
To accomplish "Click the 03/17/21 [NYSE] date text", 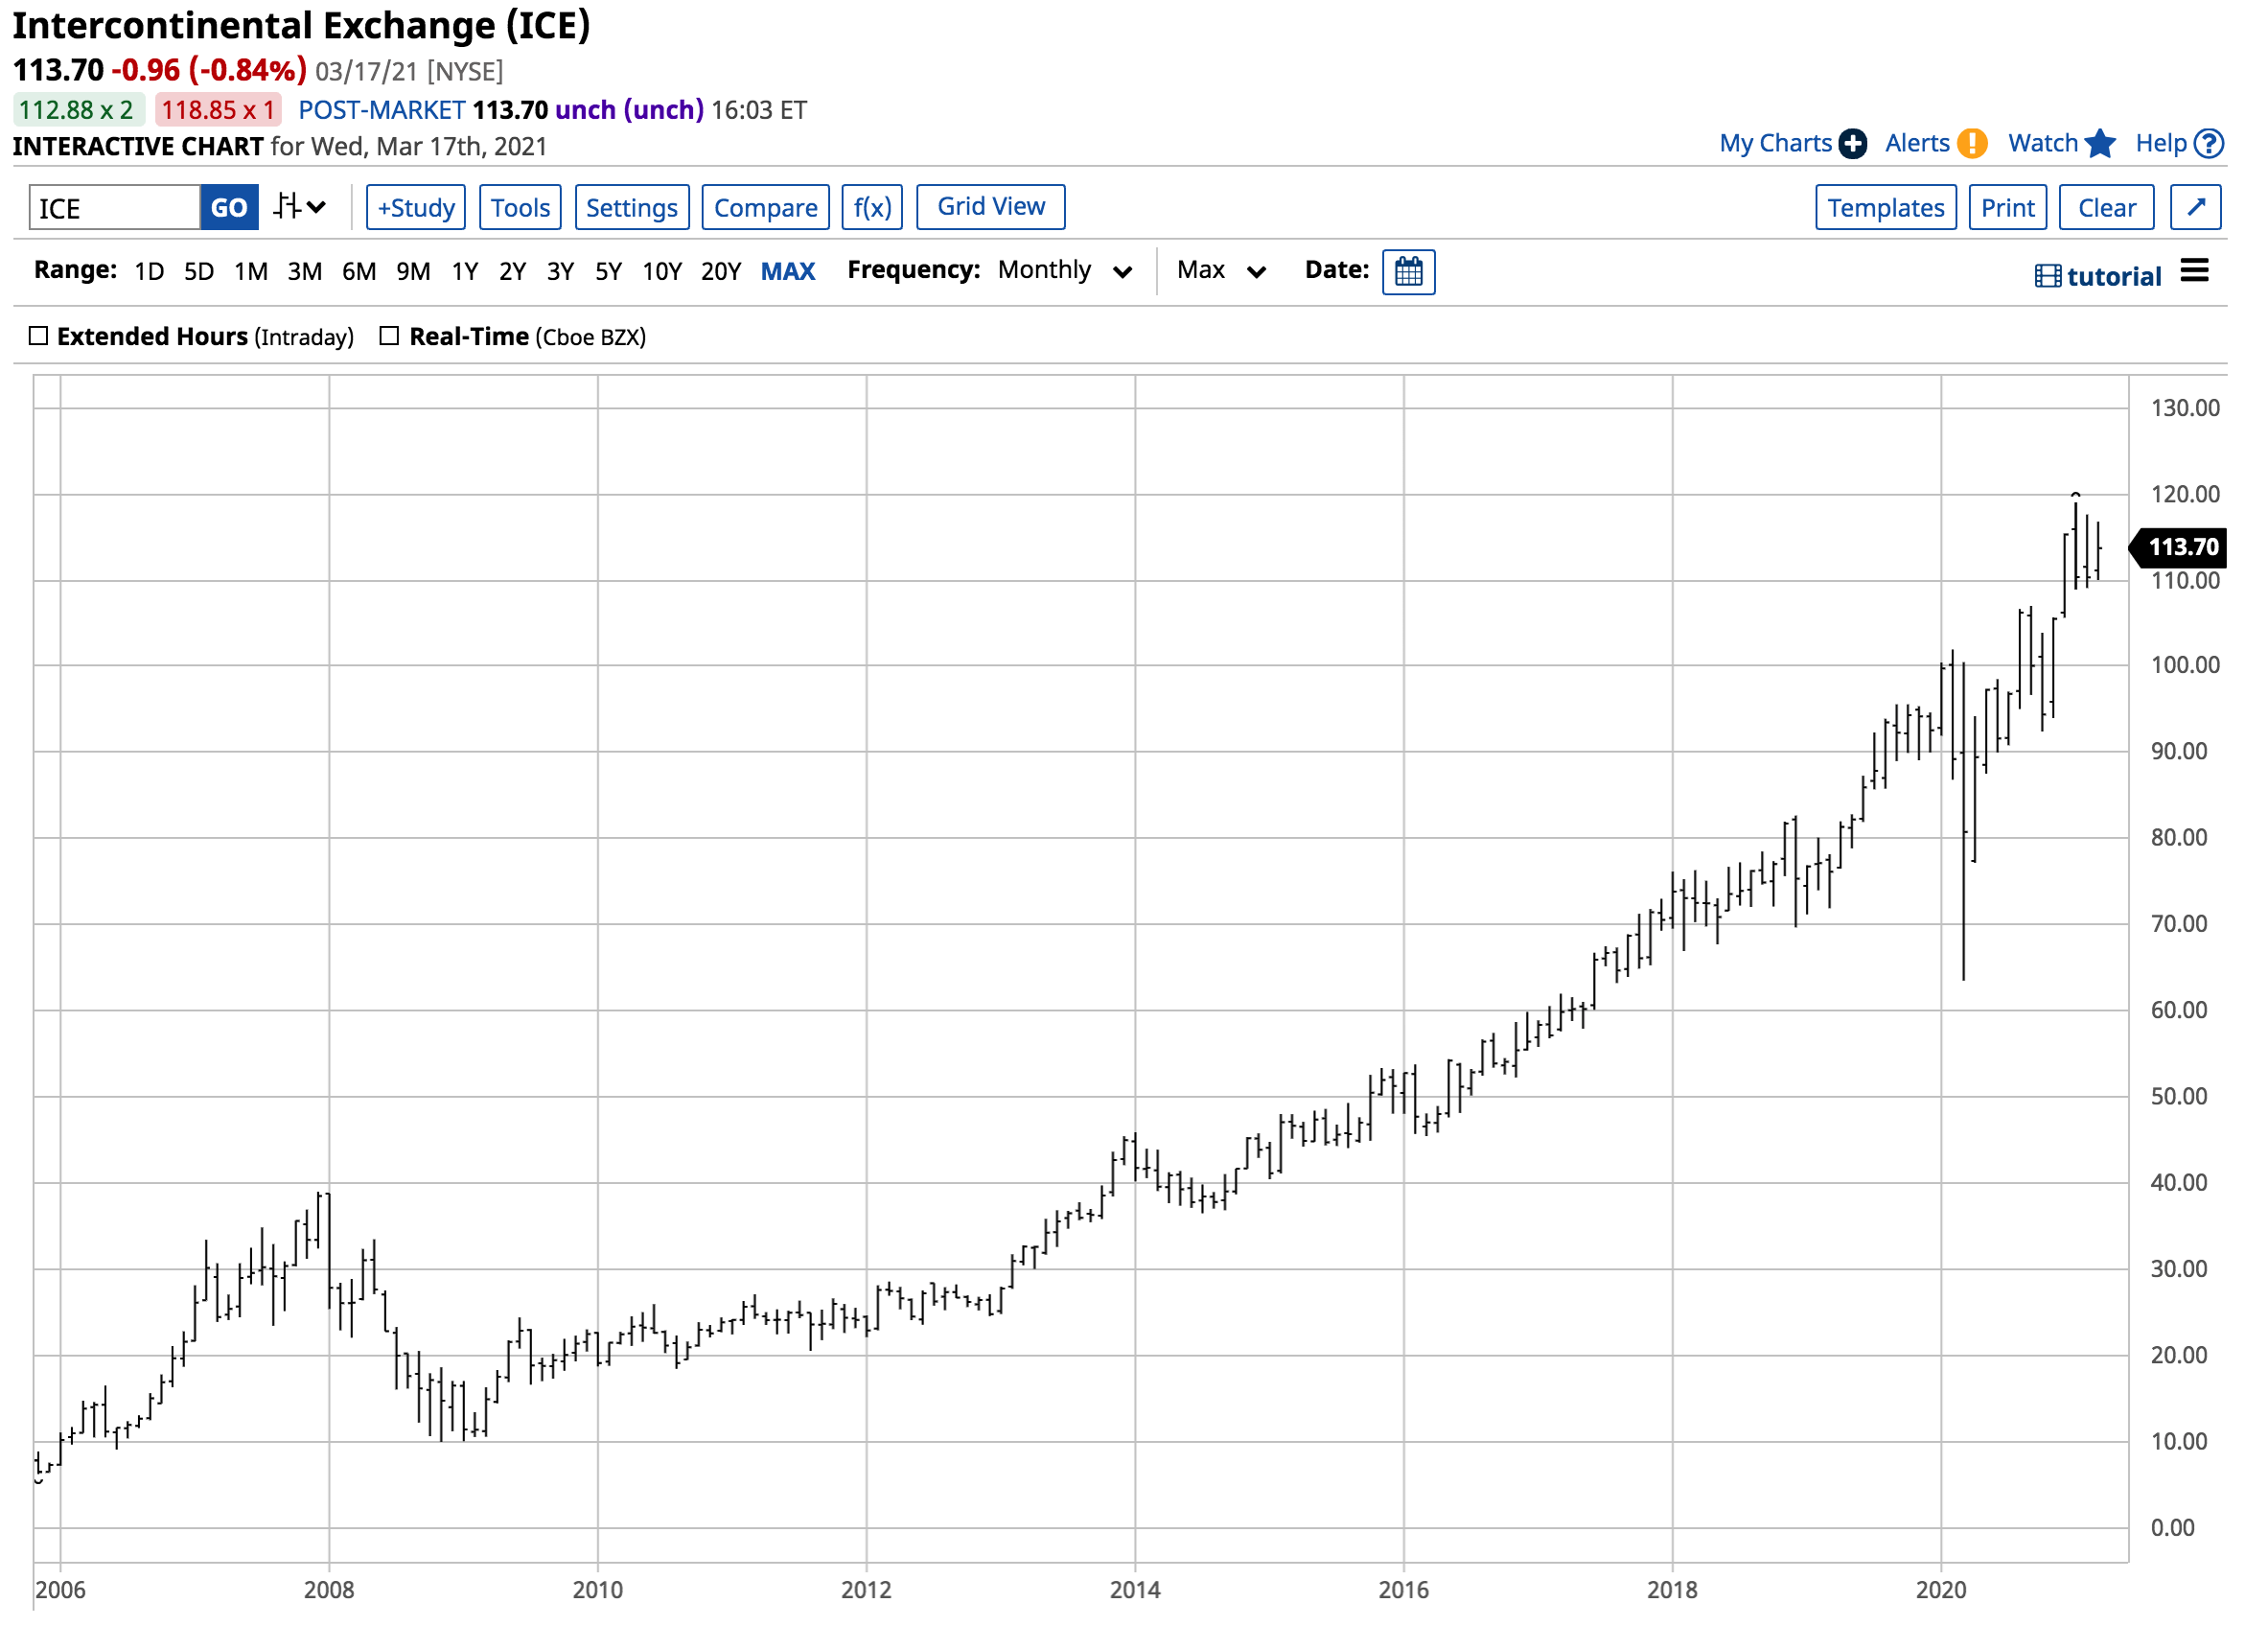I will [x=409, y=71].
